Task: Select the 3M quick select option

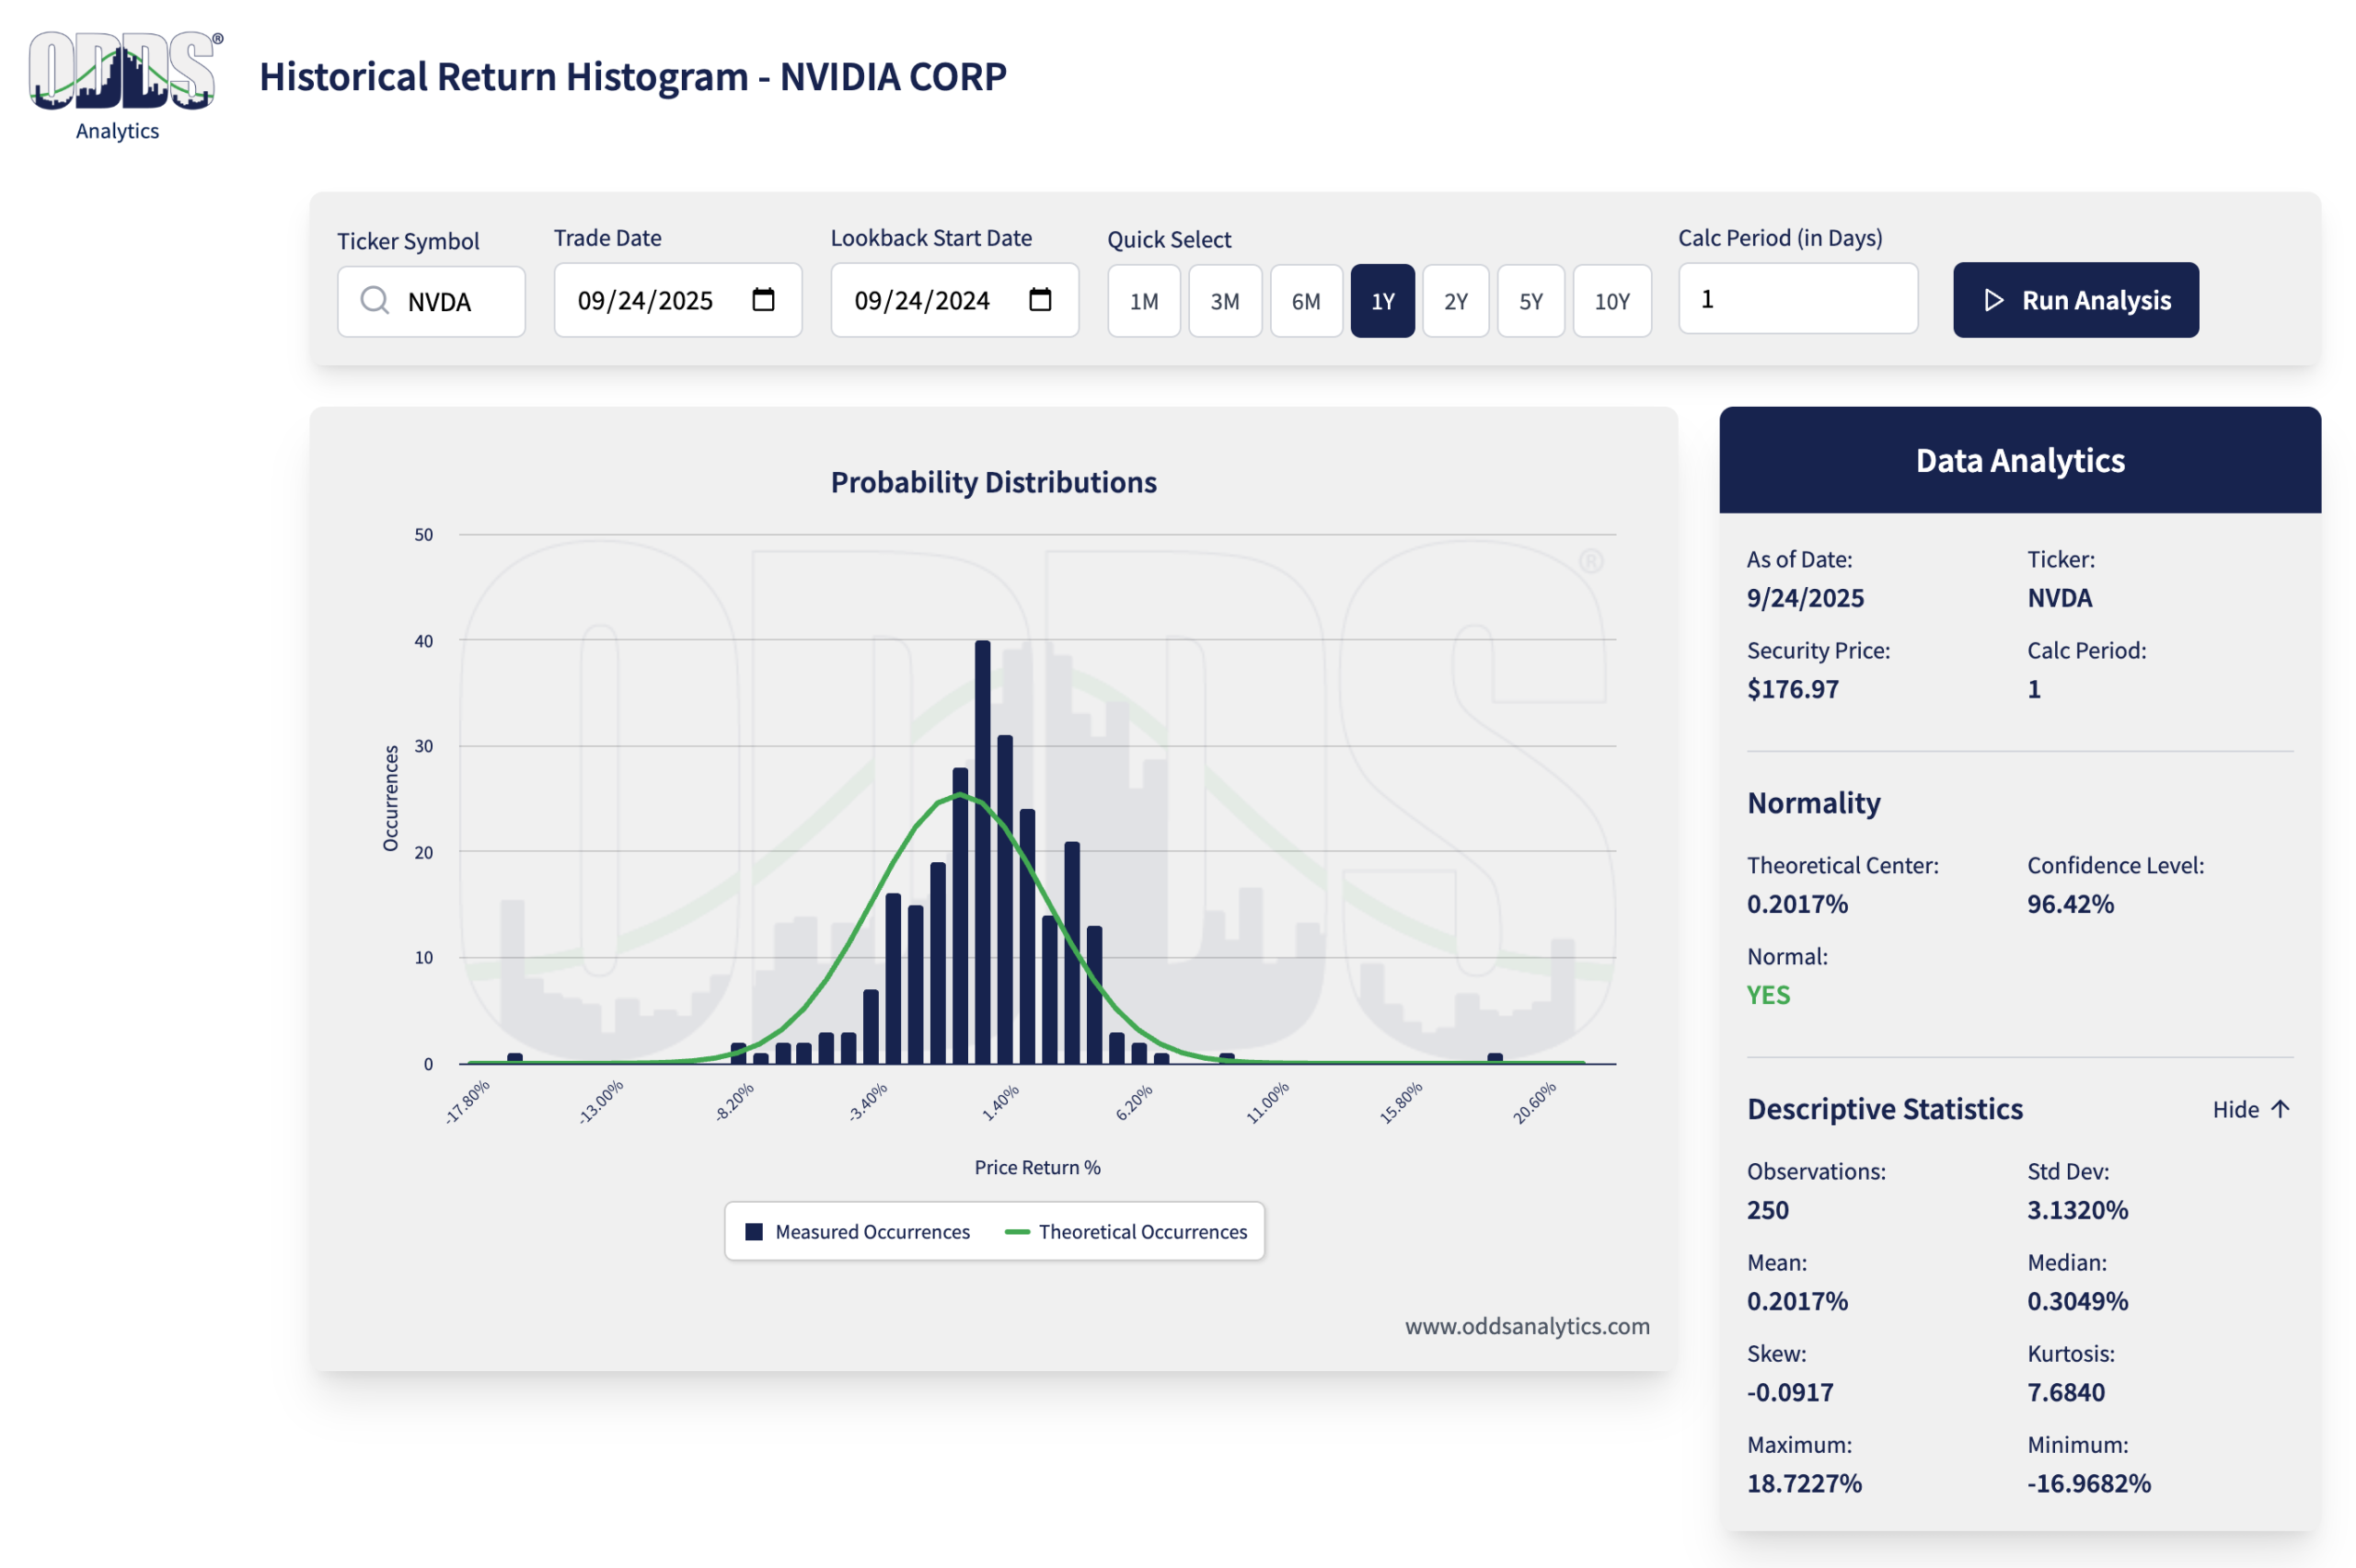Action: click(1224, 301)
